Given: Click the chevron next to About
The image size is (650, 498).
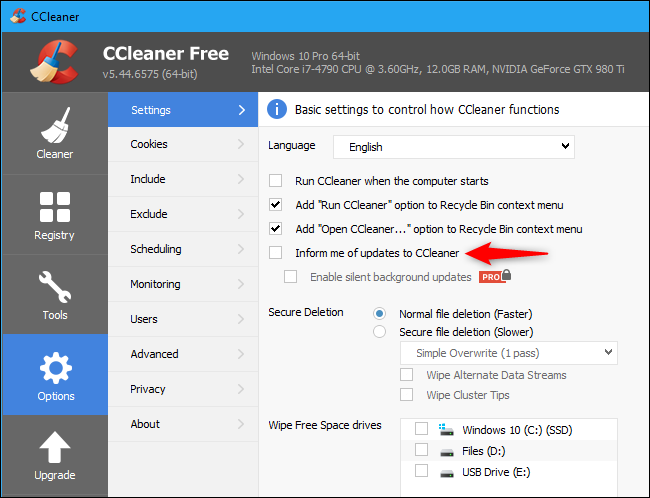Looking at the screenshot, I should [241, 424].
